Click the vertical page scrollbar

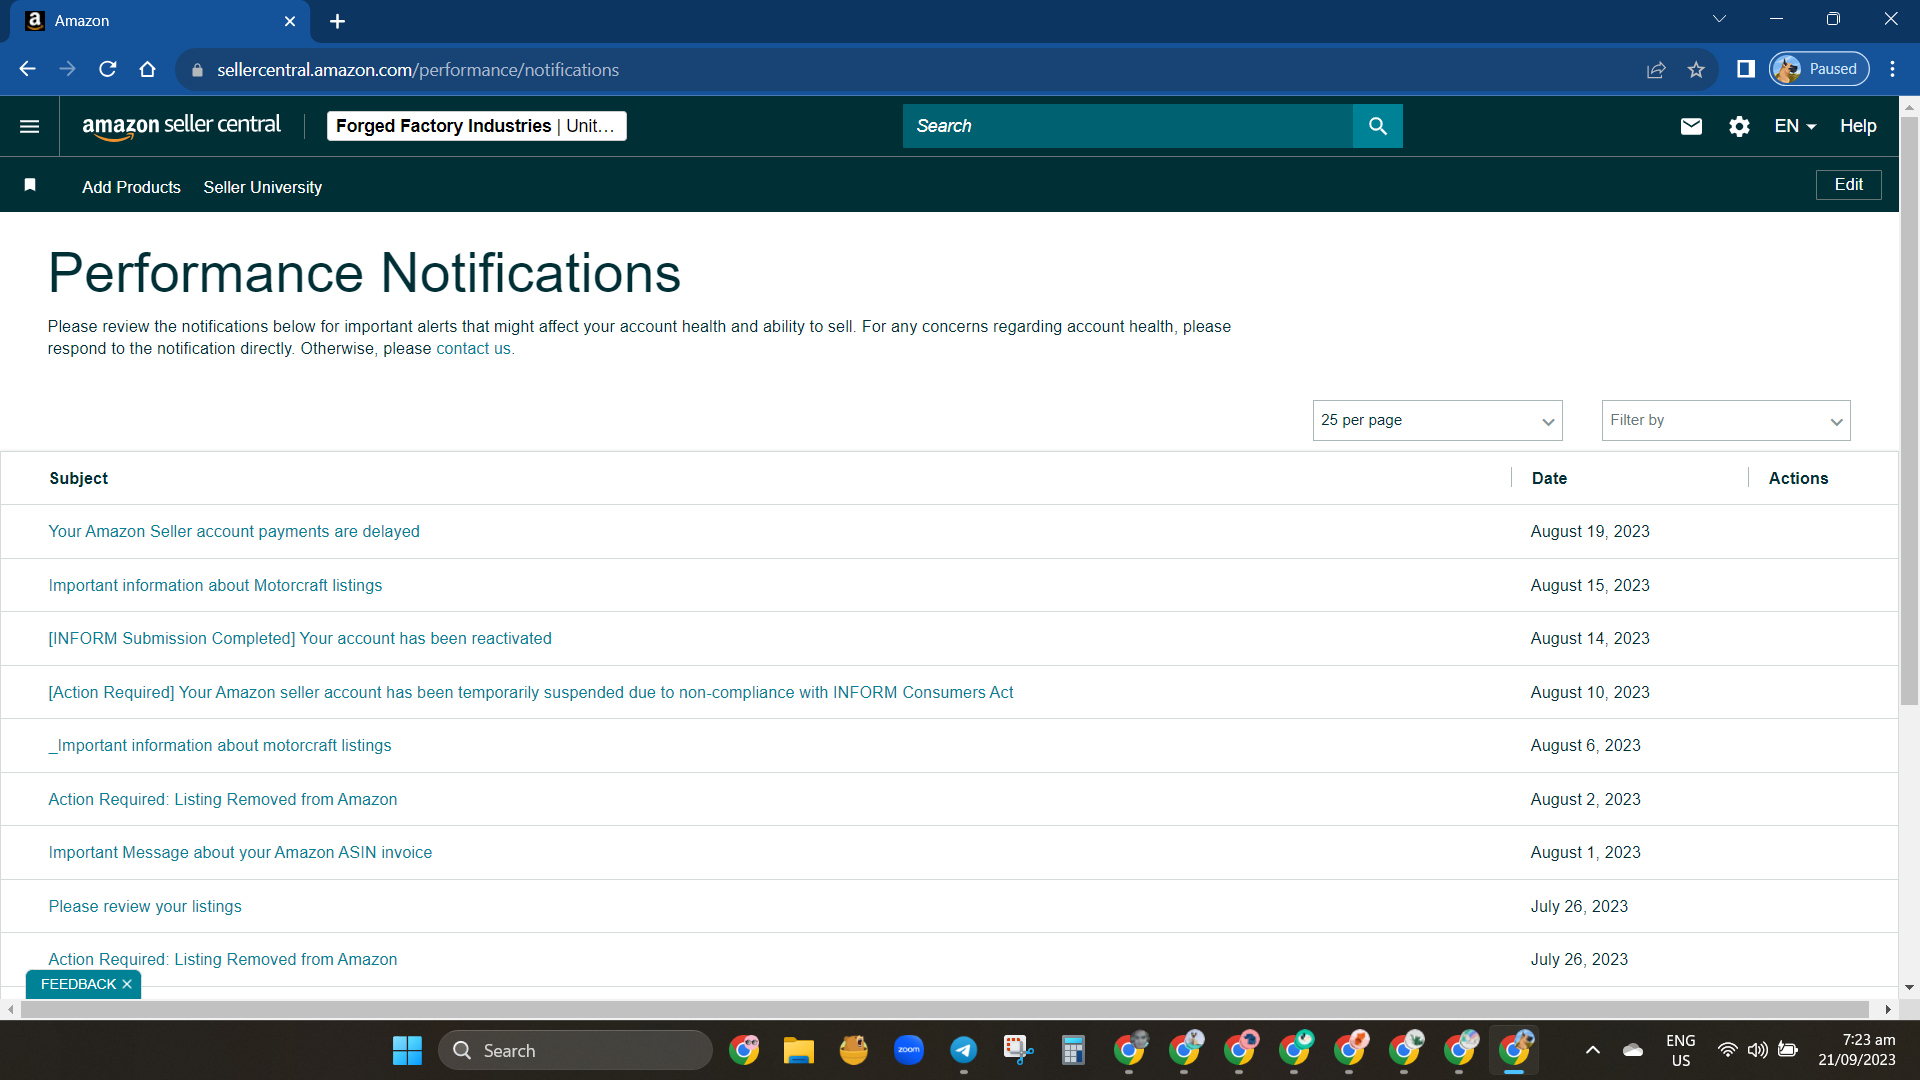point(1909,410)
